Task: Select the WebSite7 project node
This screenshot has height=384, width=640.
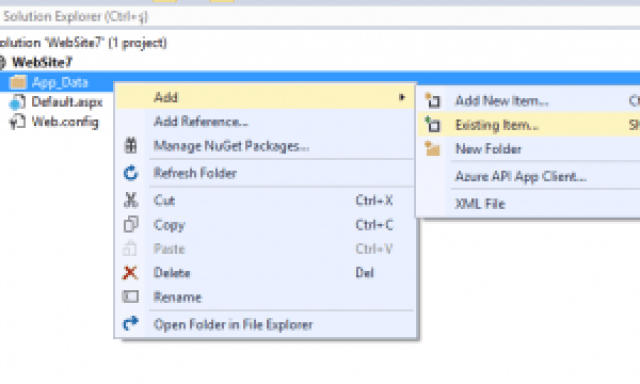Action: [42, 62]
